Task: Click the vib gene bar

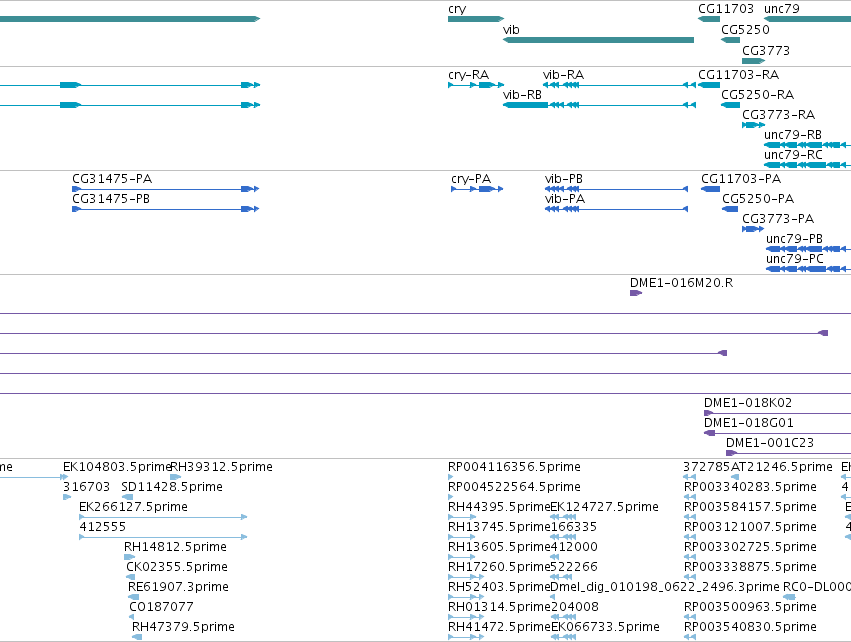Action: 598,40
